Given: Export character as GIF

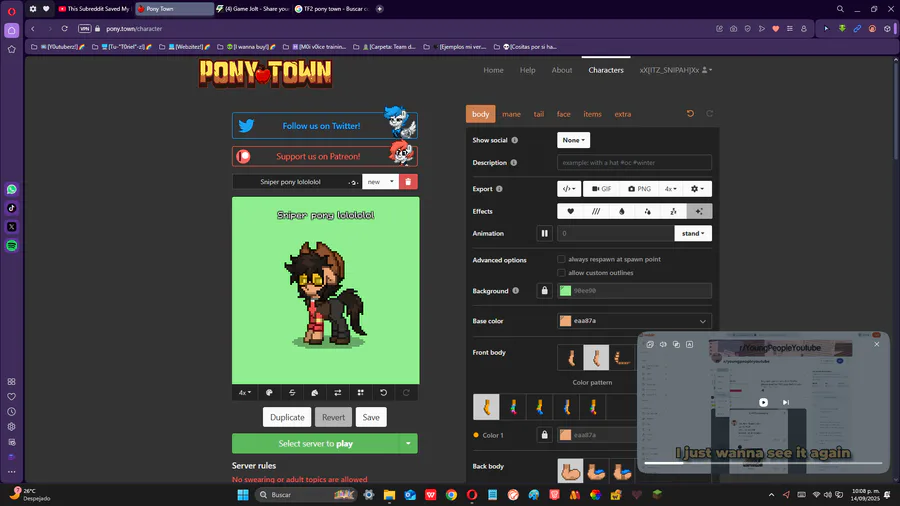Looking at the screenshot, I should (x=602, y=189).
